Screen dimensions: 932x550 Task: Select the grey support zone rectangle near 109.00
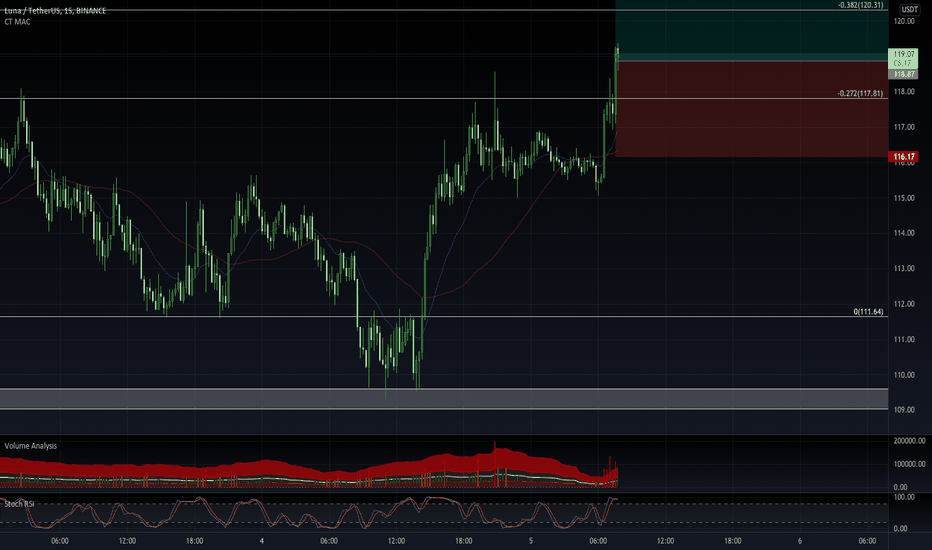[x=444, y=398]
